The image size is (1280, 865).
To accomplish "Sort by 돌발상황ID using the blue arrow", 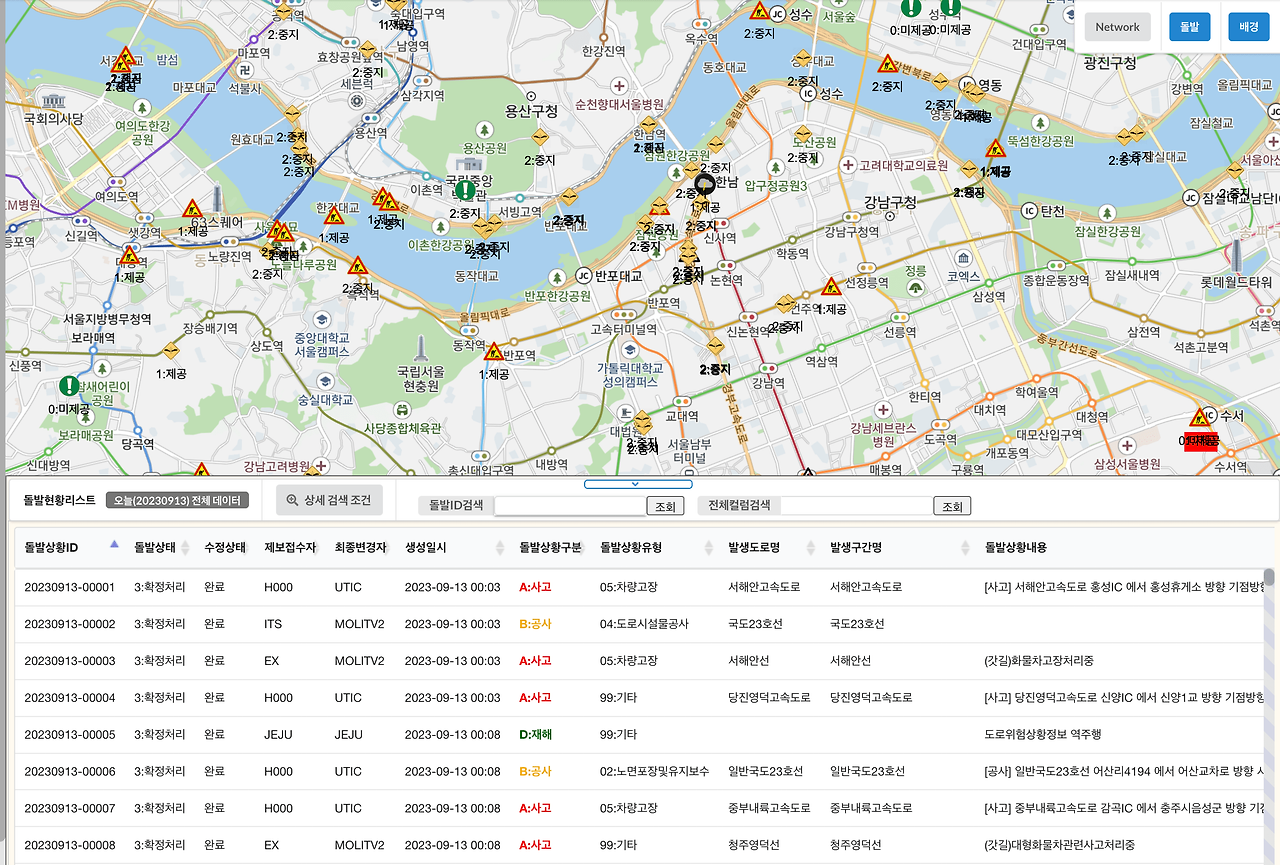I will [114, 544].
